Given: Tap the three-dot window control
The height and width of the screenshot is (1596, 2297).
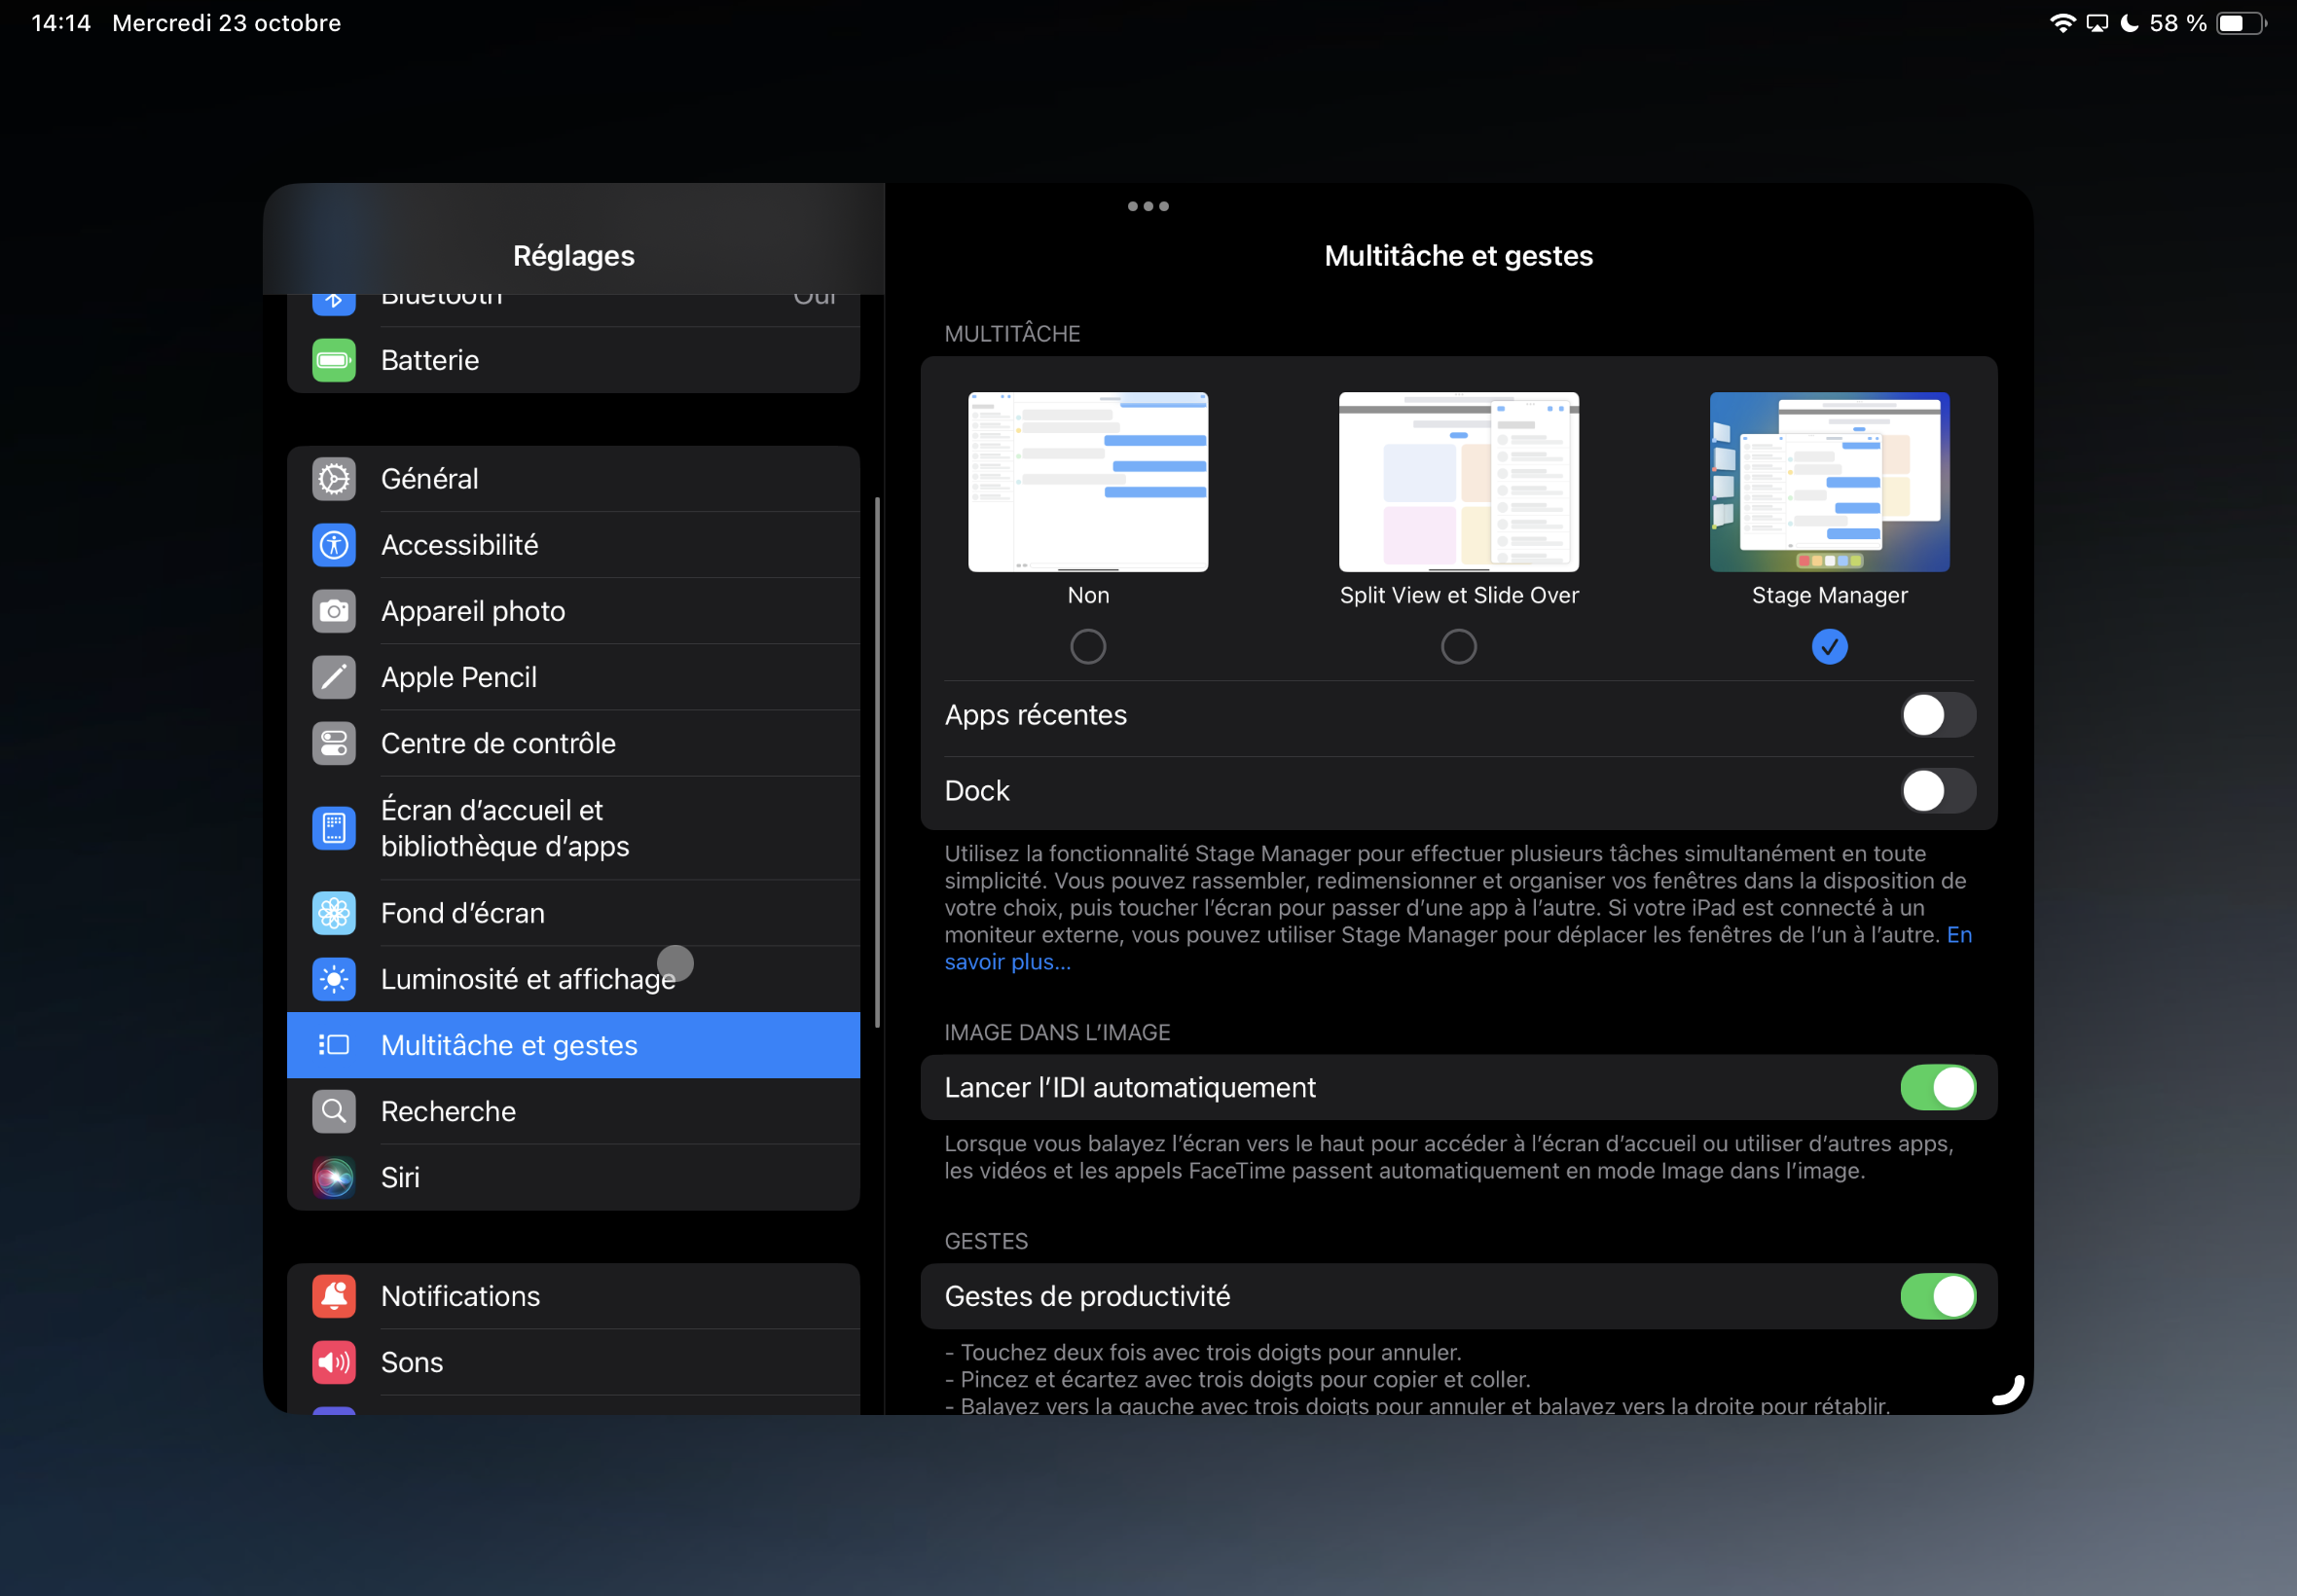Looking at the screenshot, I should coord(1148,207).
